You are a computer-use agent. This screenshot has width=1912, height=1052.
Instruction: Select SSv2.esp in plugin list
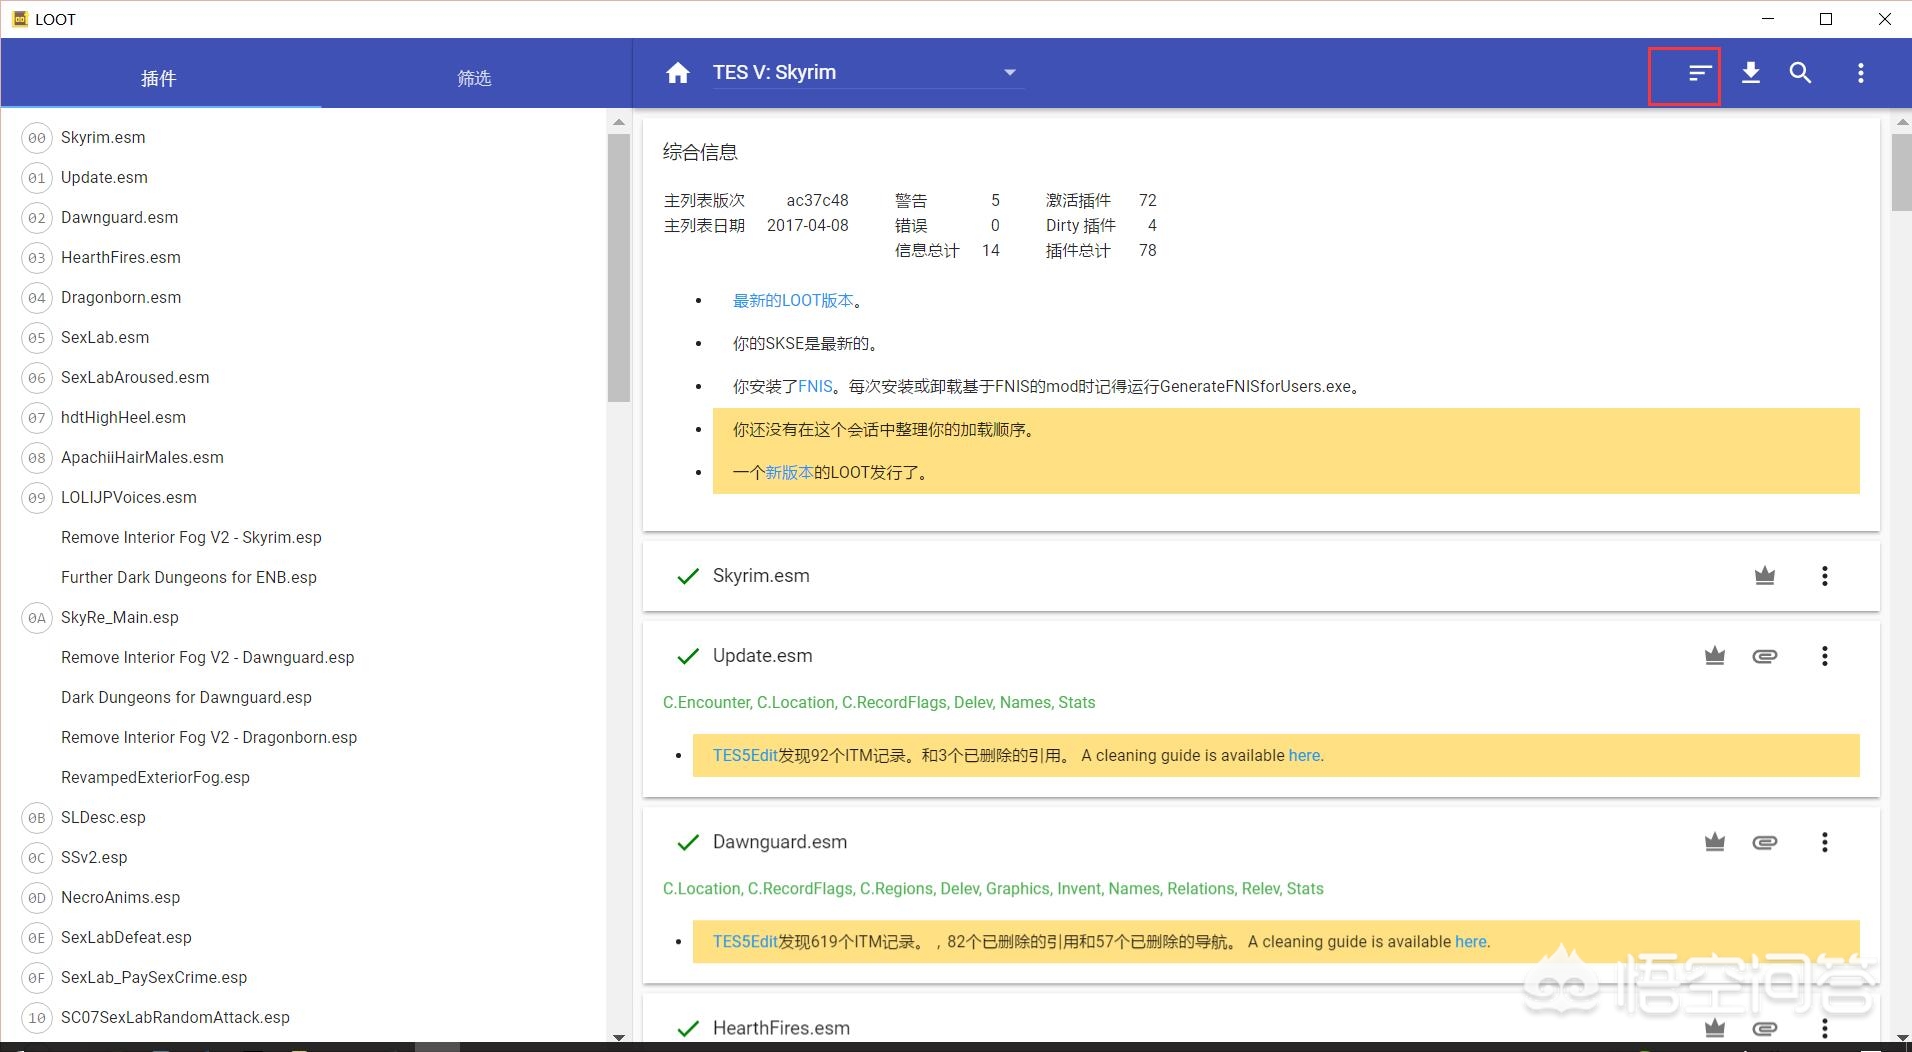[x=94, y=857]
